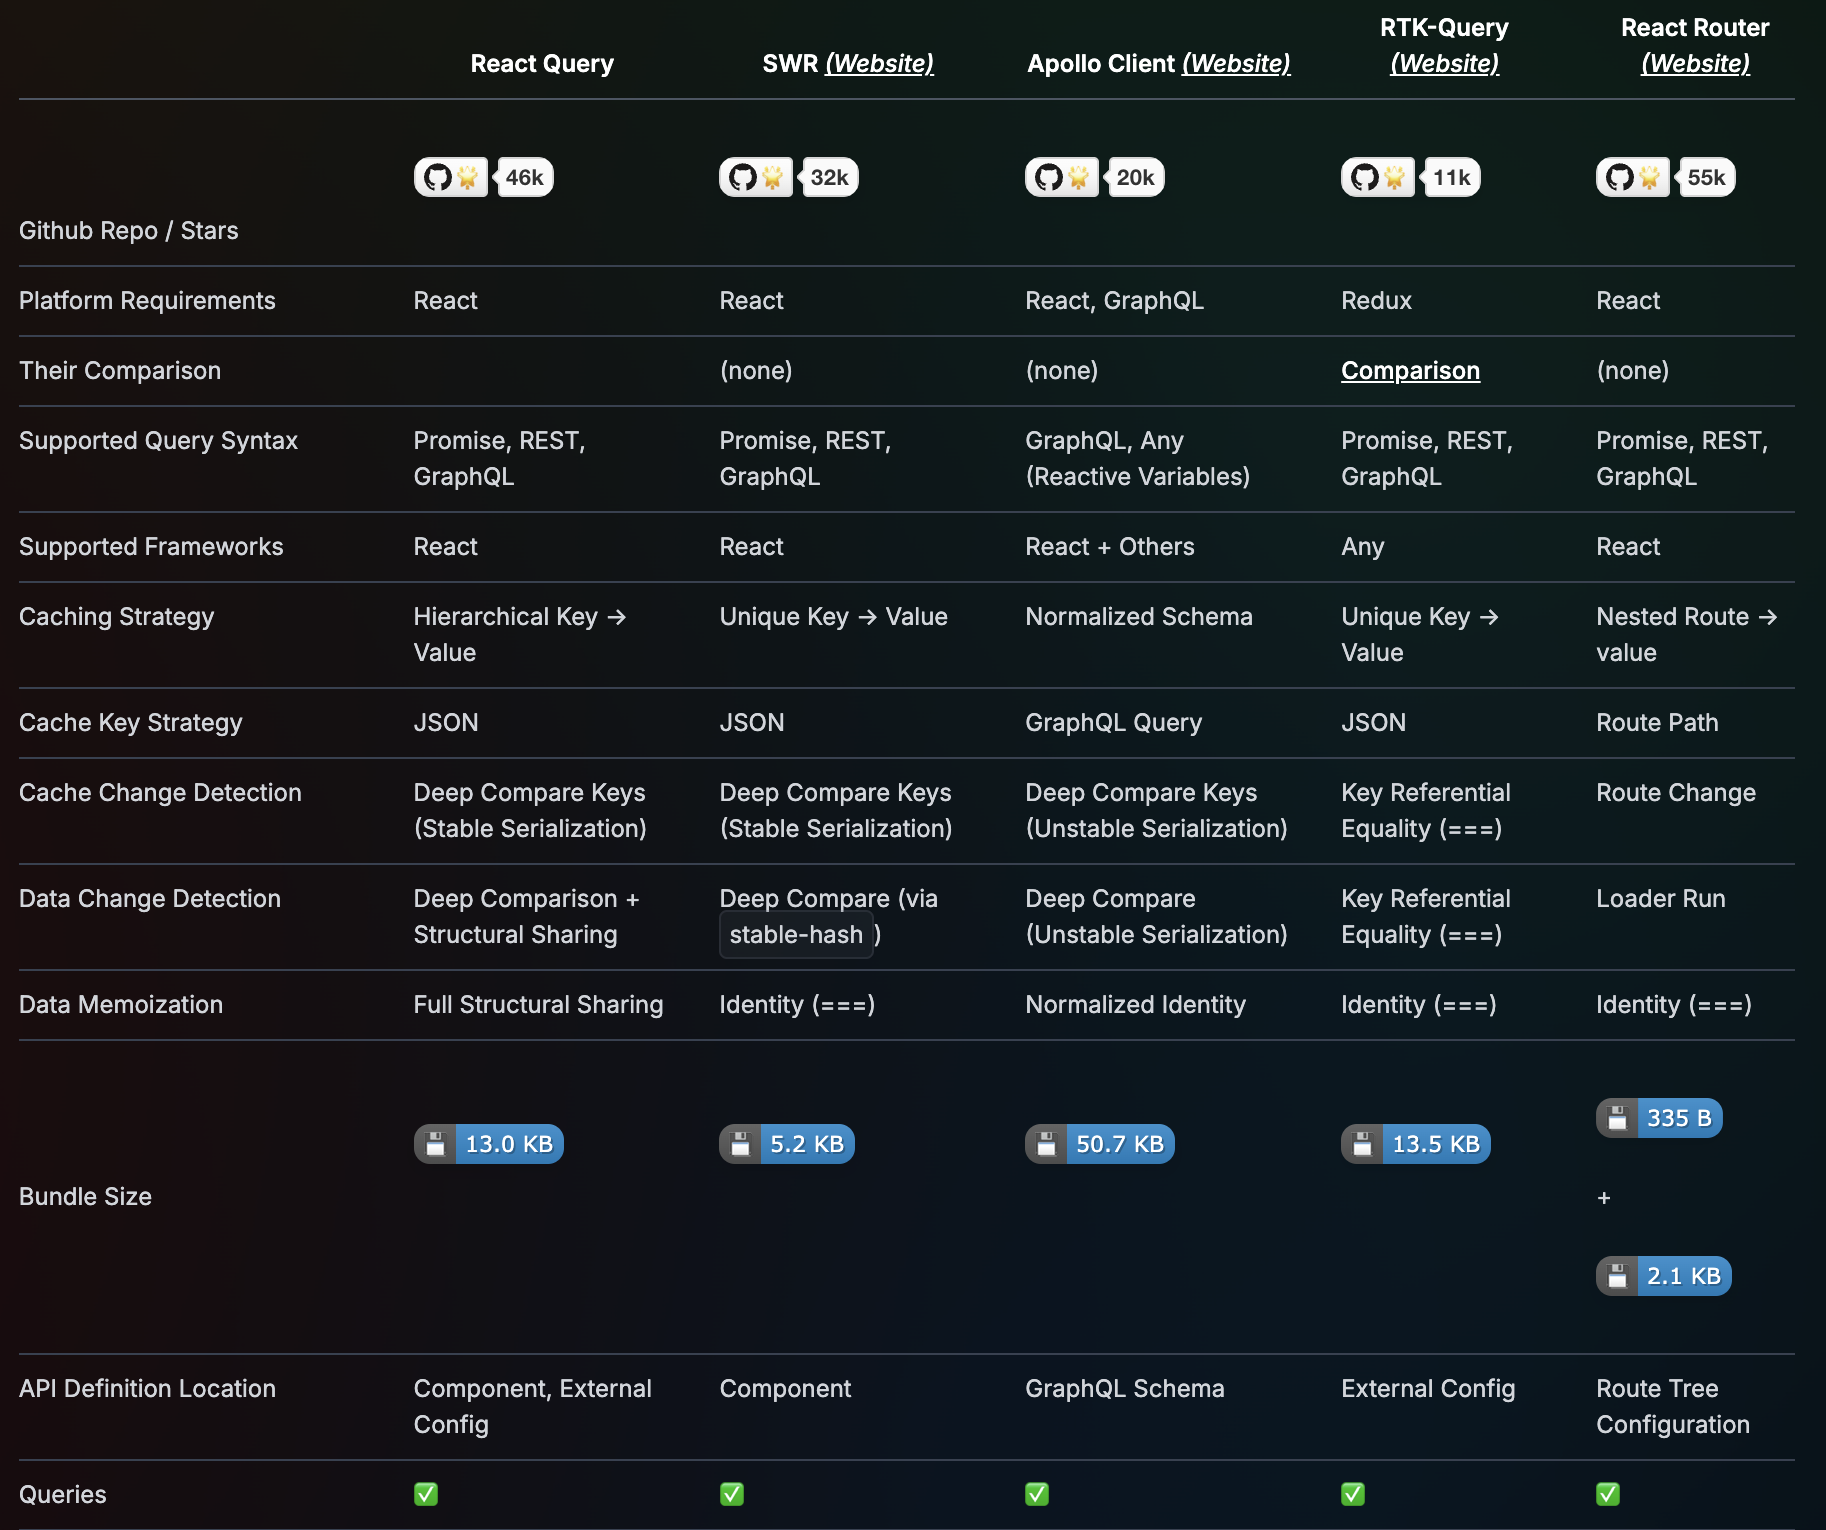Viewport: 1826px width, 1530px height.
Task: Select the 'Github Repo / Stars' row label
Action: pos(129,231)
